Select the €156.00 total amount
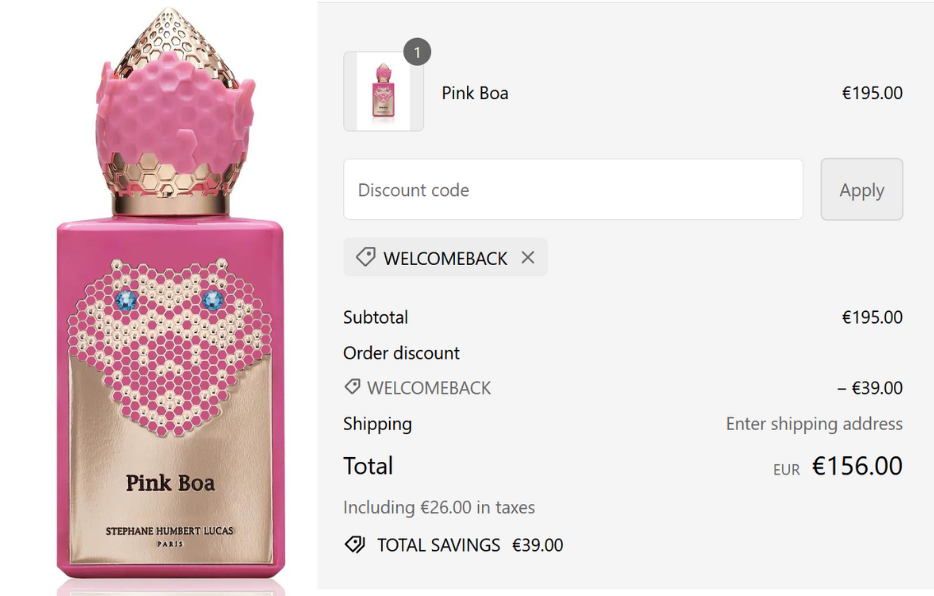The width and height of the screenshot is (934, 596). coord(857,466)
